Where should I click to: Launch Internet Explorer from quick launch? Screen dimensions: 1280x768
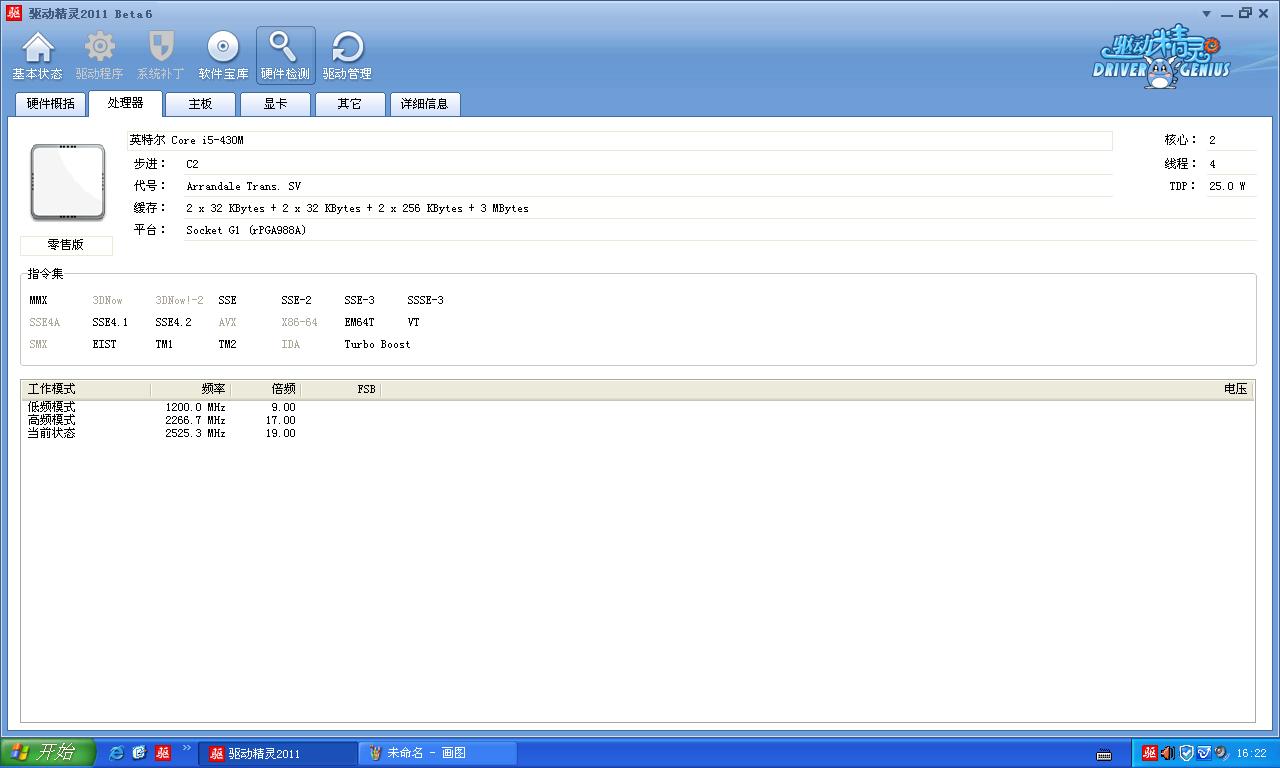tap(116, 753)
